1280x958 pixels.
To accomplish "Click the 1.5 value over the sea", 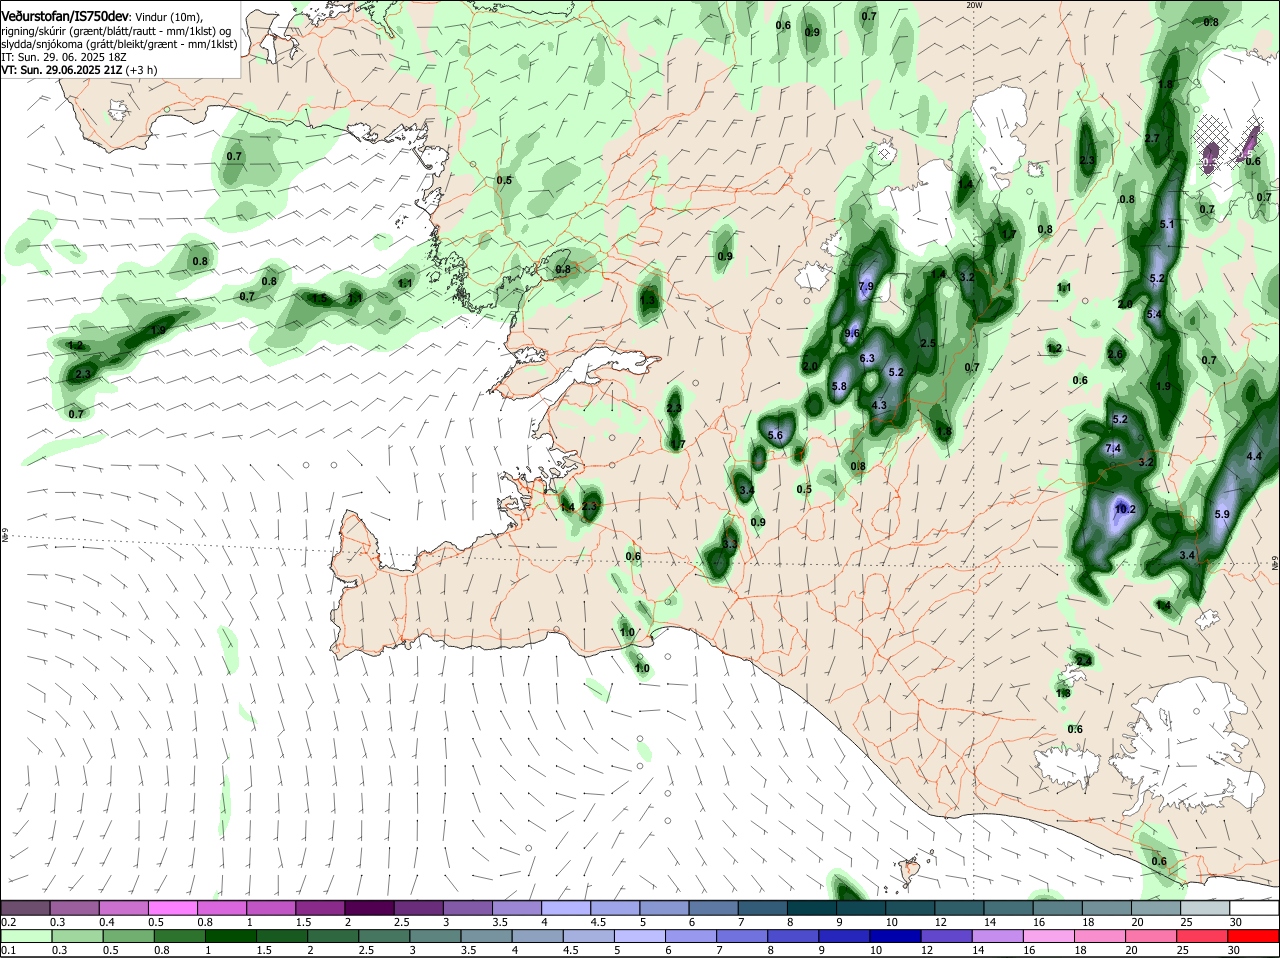I will [320, 298].
